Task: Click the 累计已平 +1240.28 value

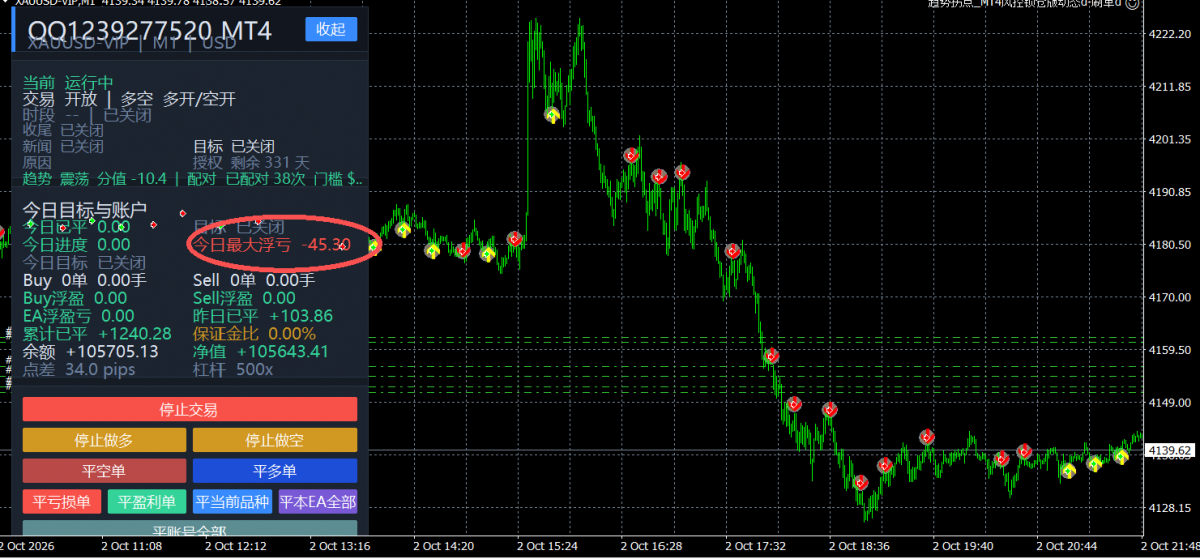Action: coord(97,334)
